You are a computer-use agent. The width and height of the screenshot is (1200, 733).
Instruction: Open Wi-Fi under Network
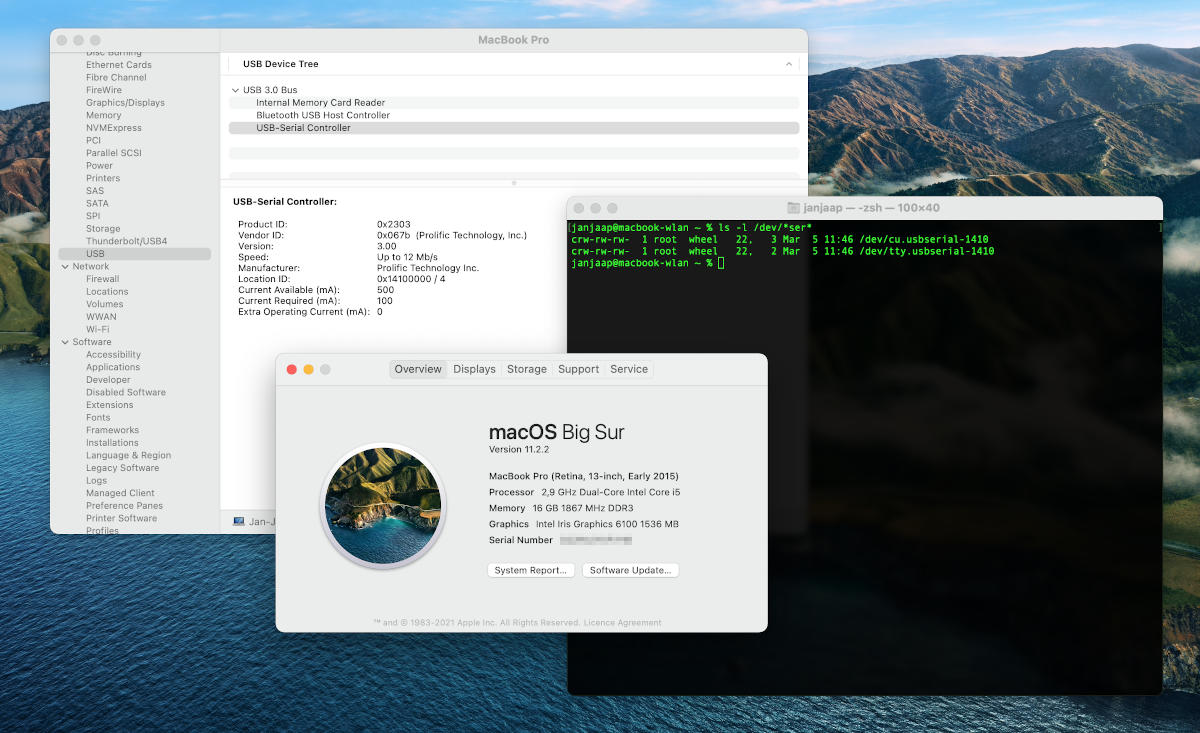[98, 329]
